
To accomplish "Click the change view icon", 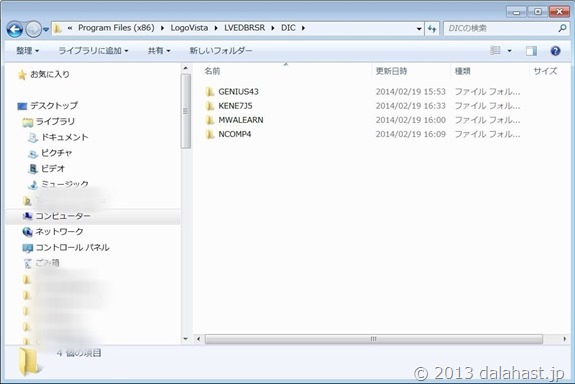I will (x=495, y=51).
